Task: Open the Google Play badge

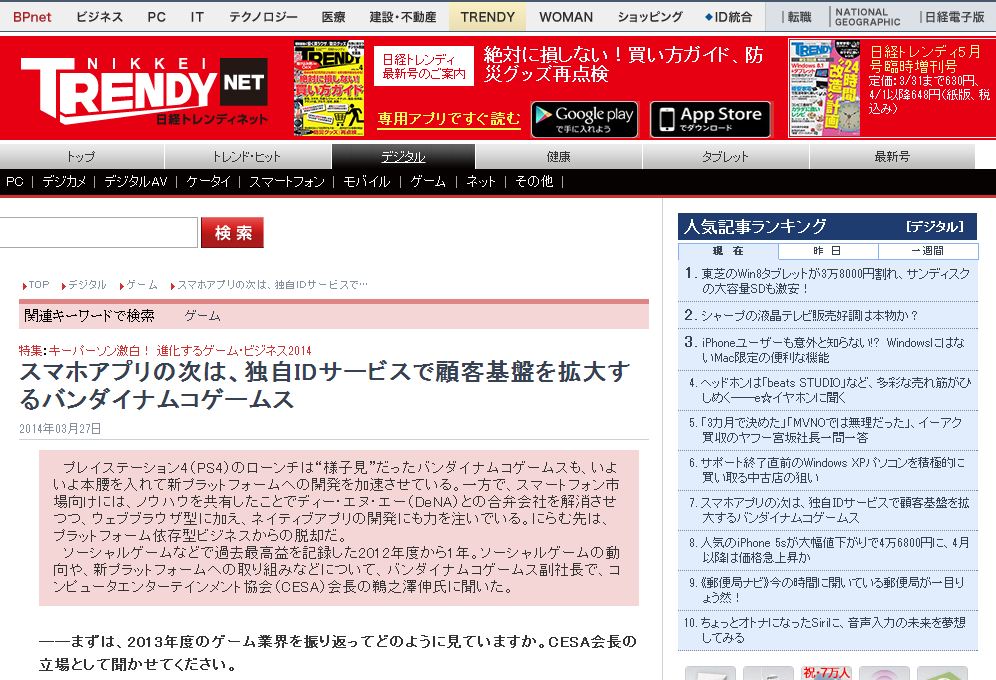Action: (x=584, y=119)
